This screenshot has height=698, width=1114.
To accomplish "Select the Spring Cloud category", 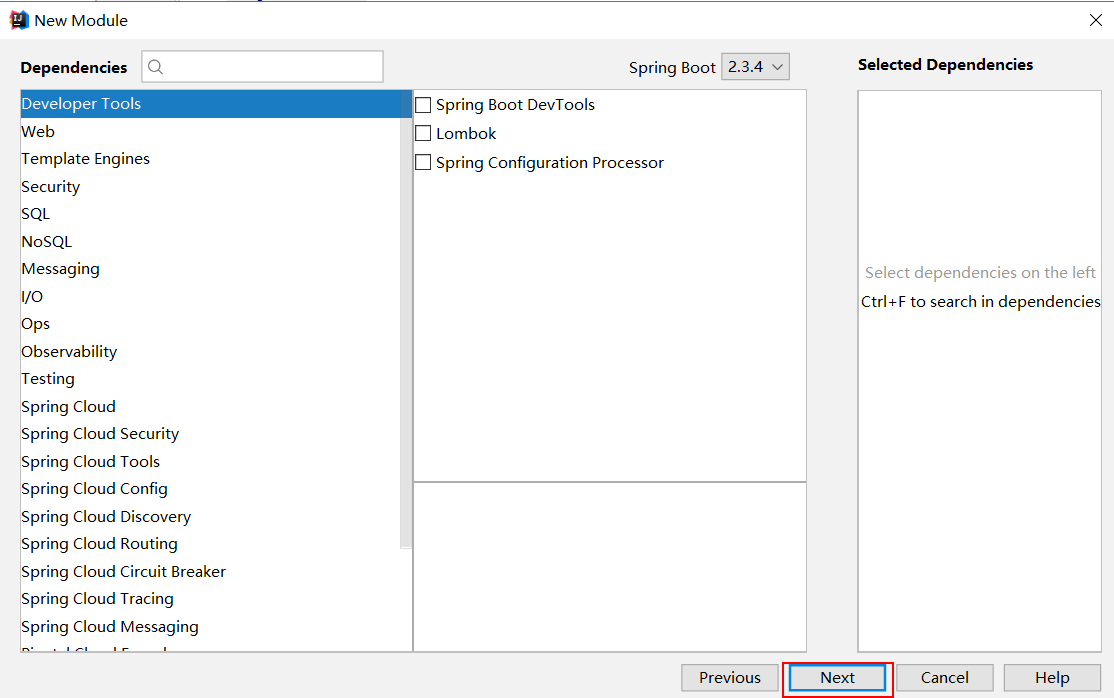I will tap(212, 407).
